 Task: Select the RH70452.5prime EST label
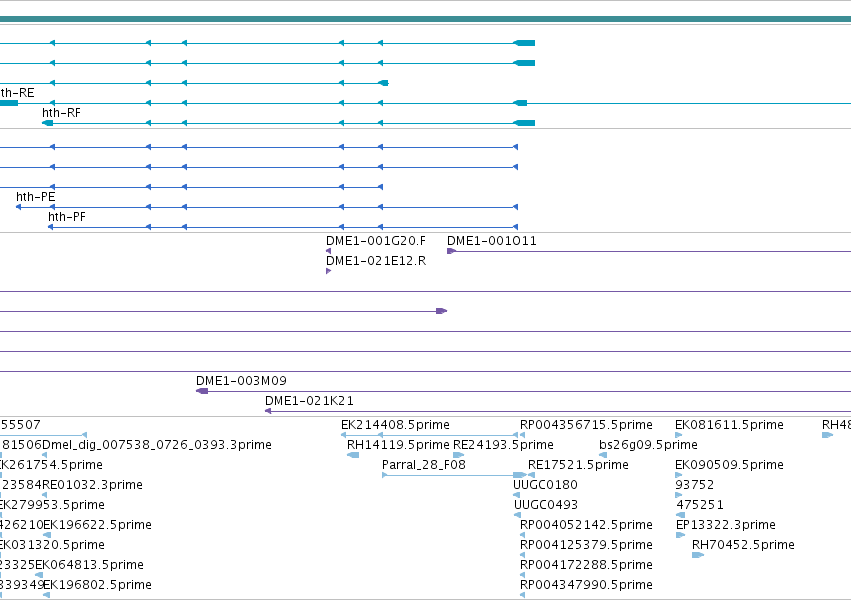[x=743, y=545]
